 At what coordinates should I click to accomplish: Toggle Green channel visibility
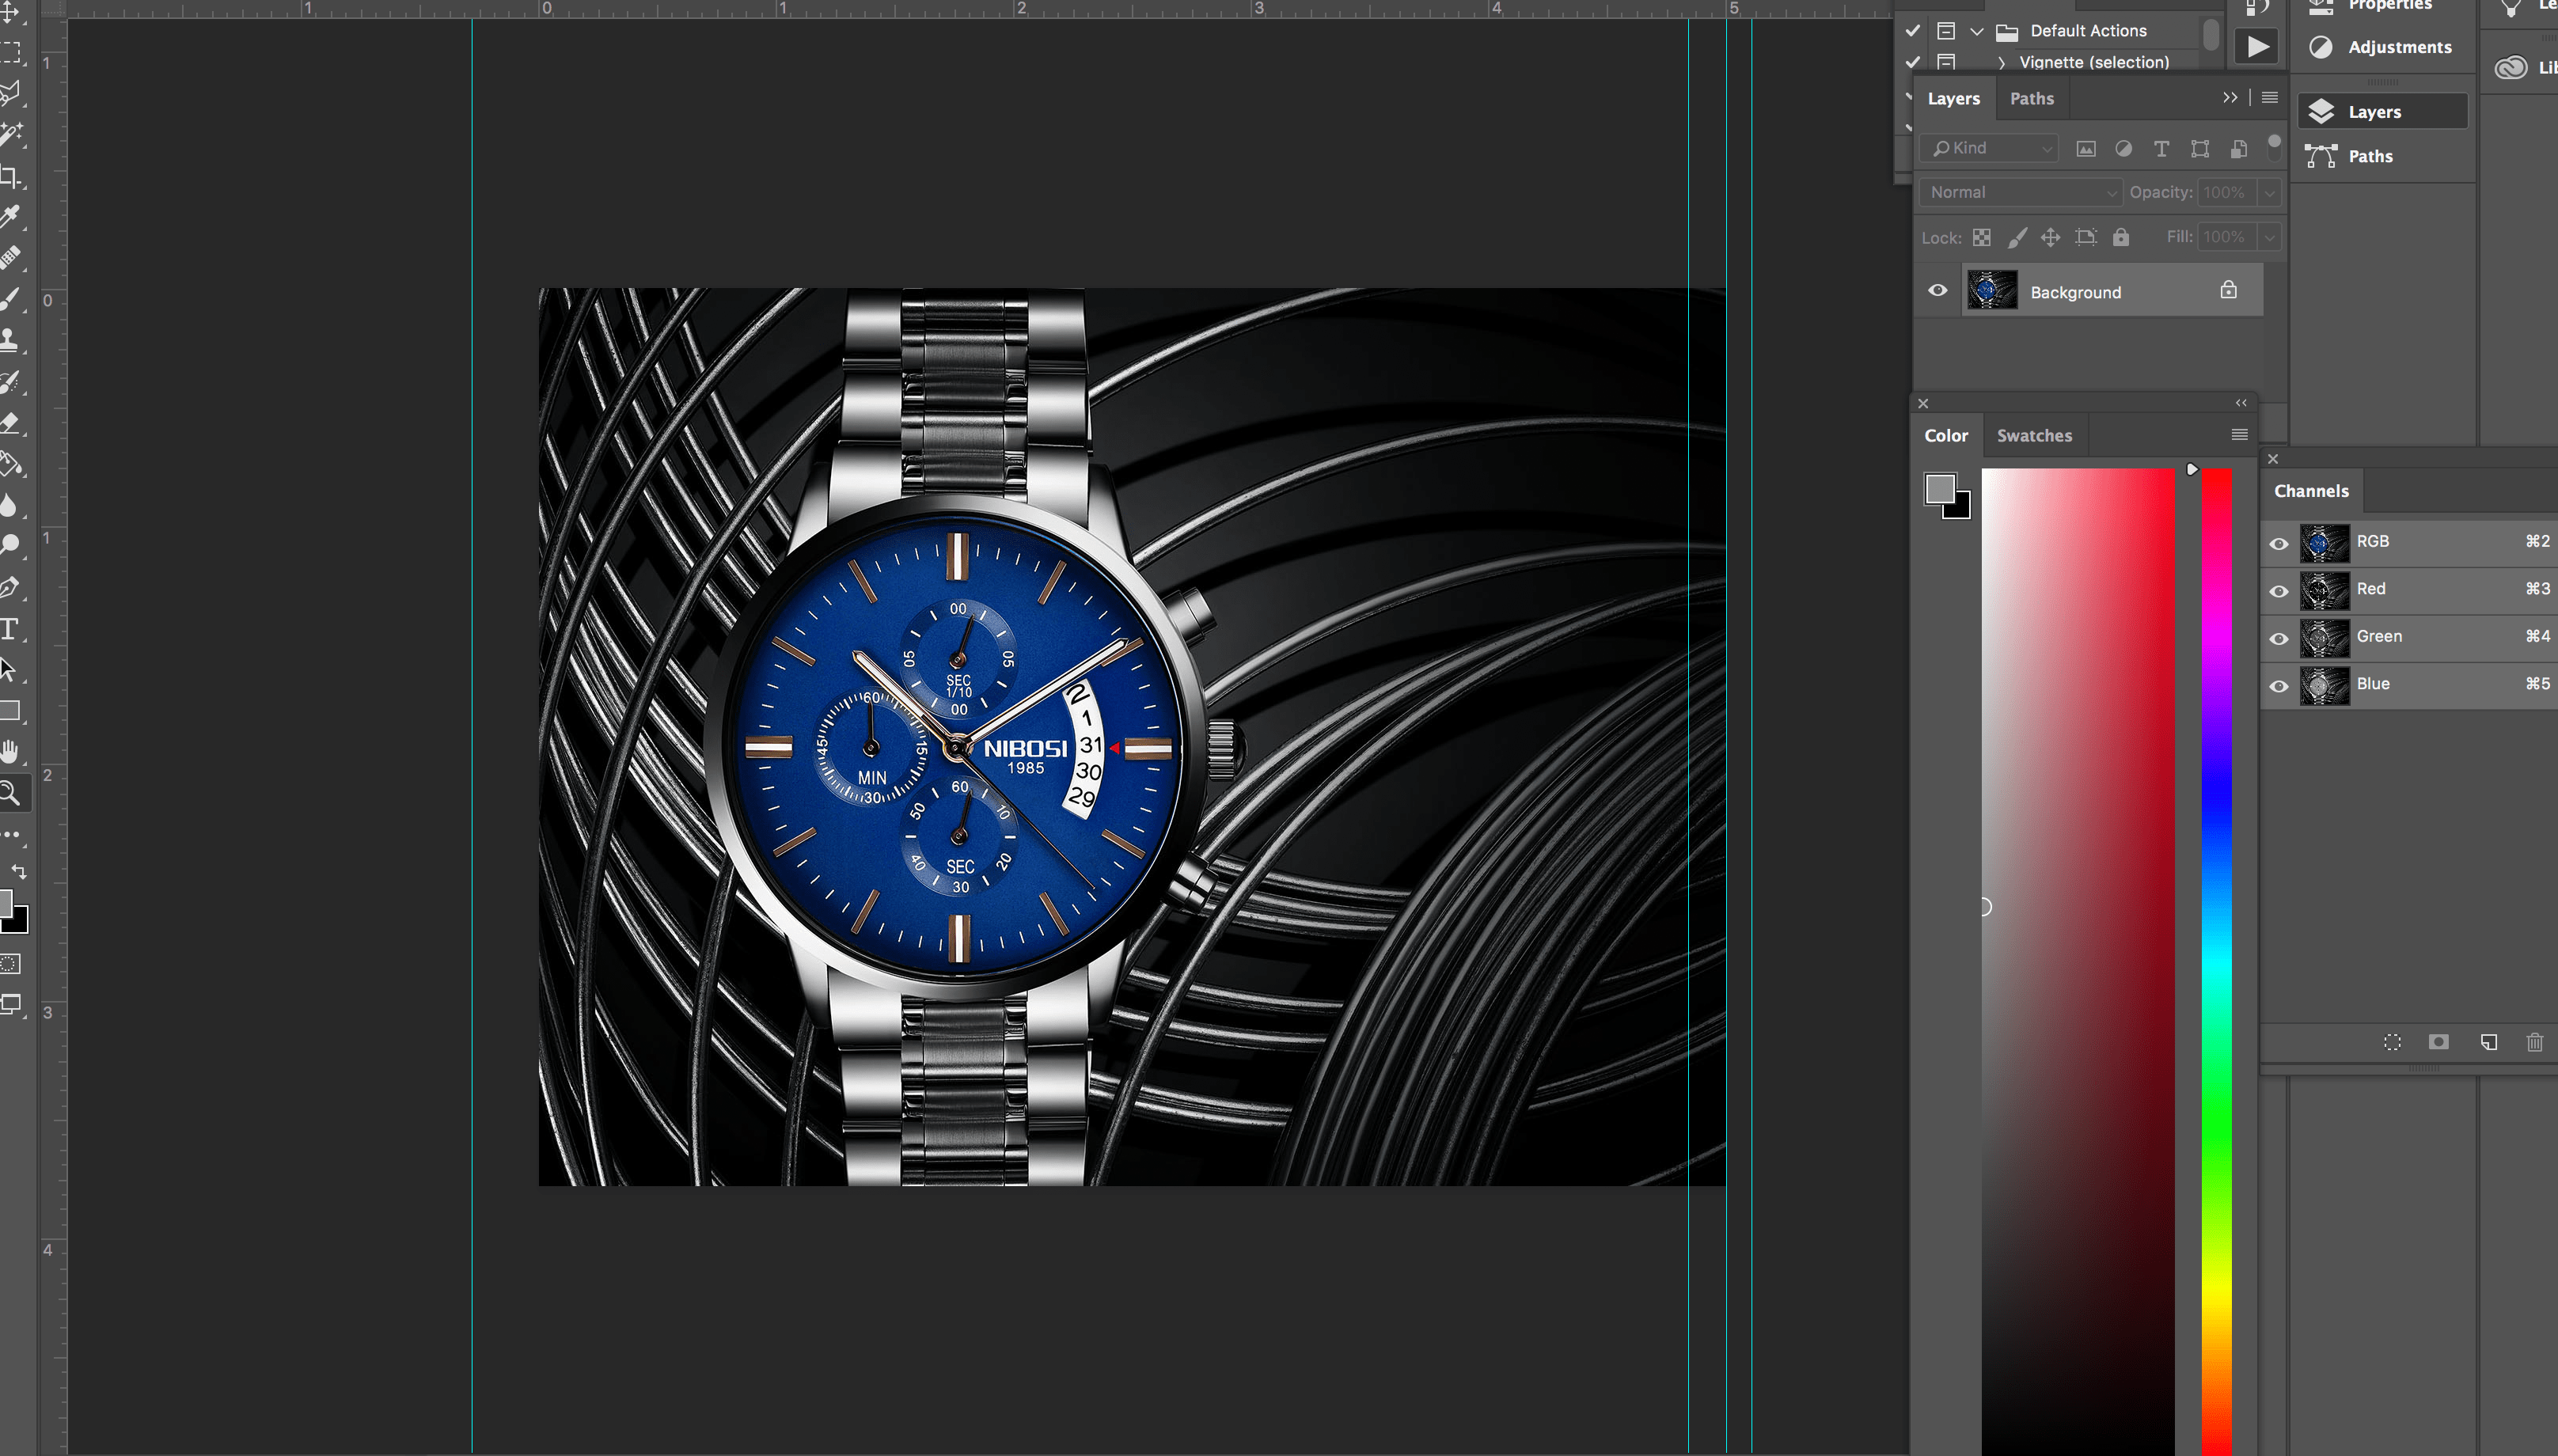coord(2279,638)
